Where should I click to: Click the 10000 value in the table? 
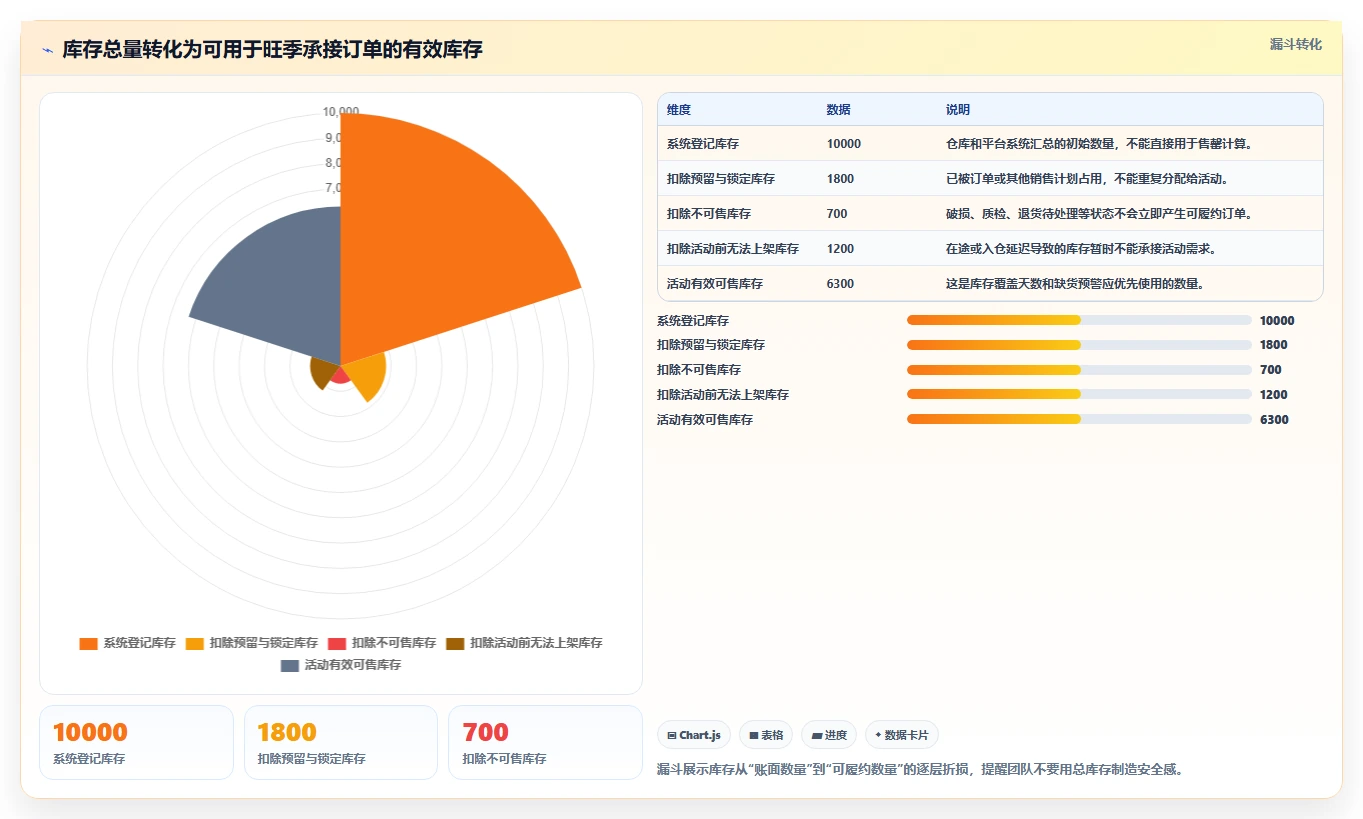(x=844, y=144)
